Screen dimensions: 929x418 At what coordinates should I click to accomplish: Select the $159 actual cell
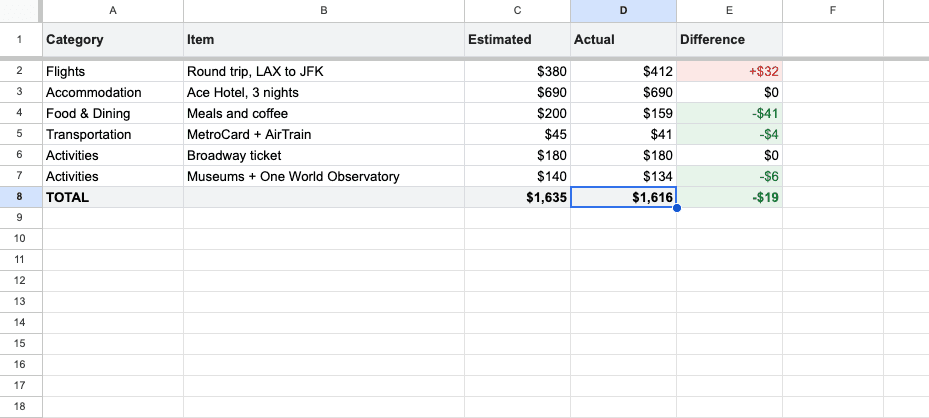click(x=623, y=113)
